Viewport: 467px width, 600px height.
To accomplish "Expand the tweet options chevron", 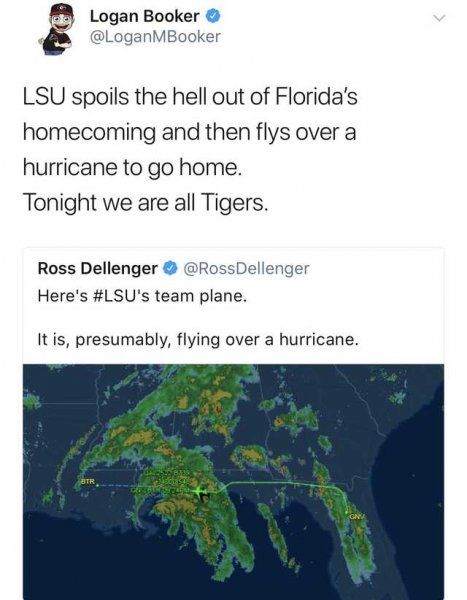I will tap(440, 18).
